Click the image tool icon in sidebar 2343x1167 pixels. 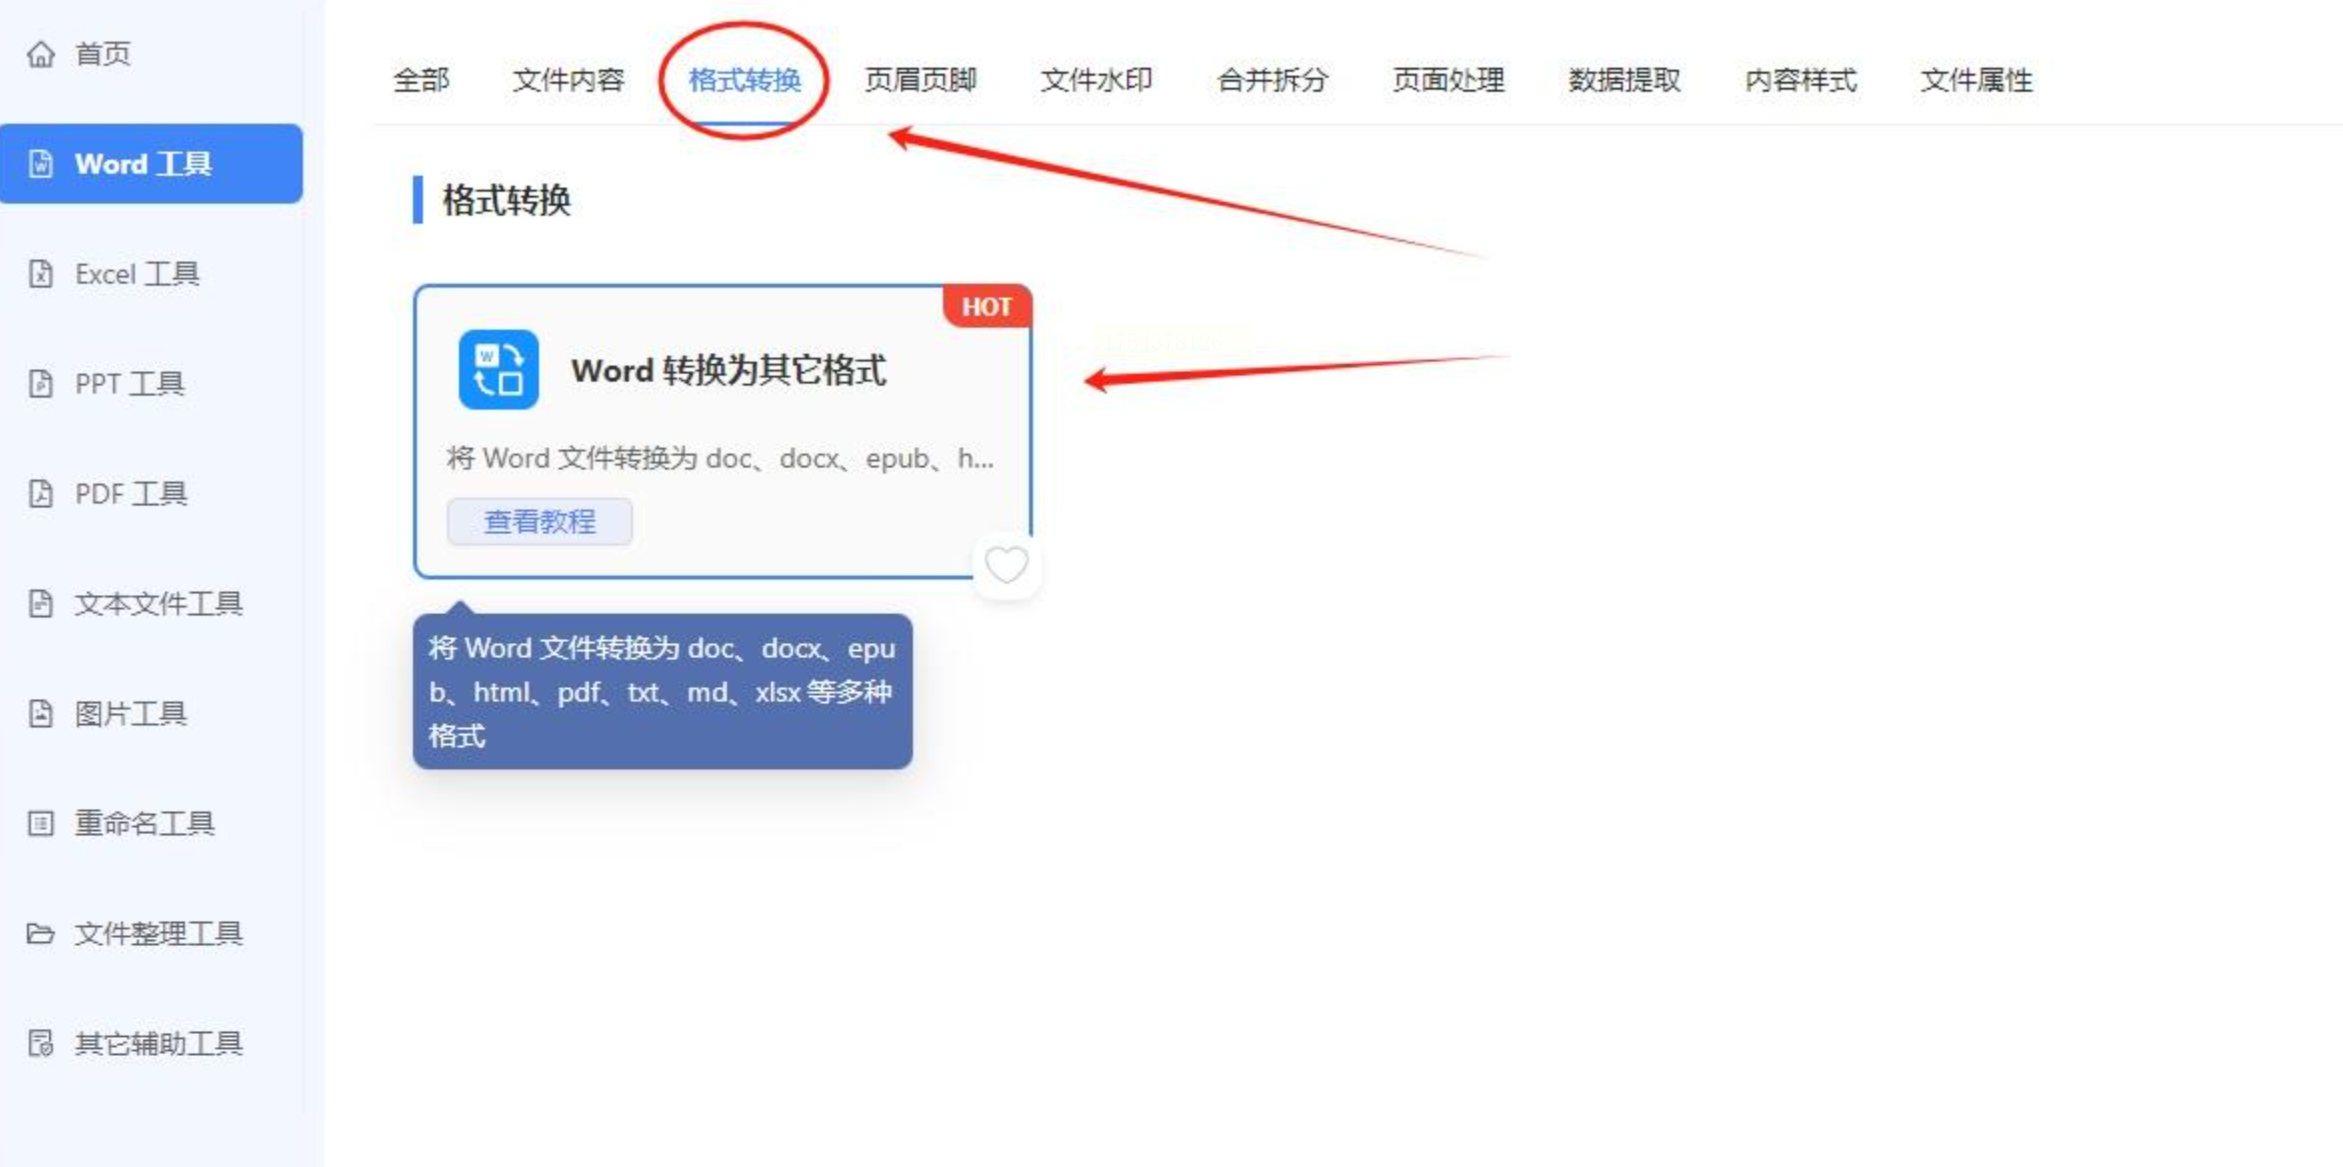point(40,714)
